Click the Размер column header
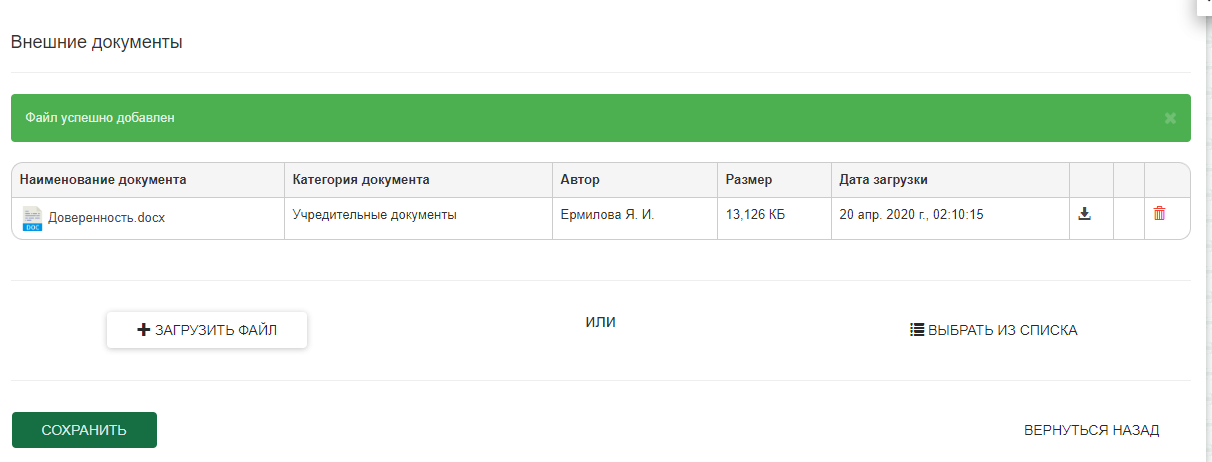 [749, 180]
